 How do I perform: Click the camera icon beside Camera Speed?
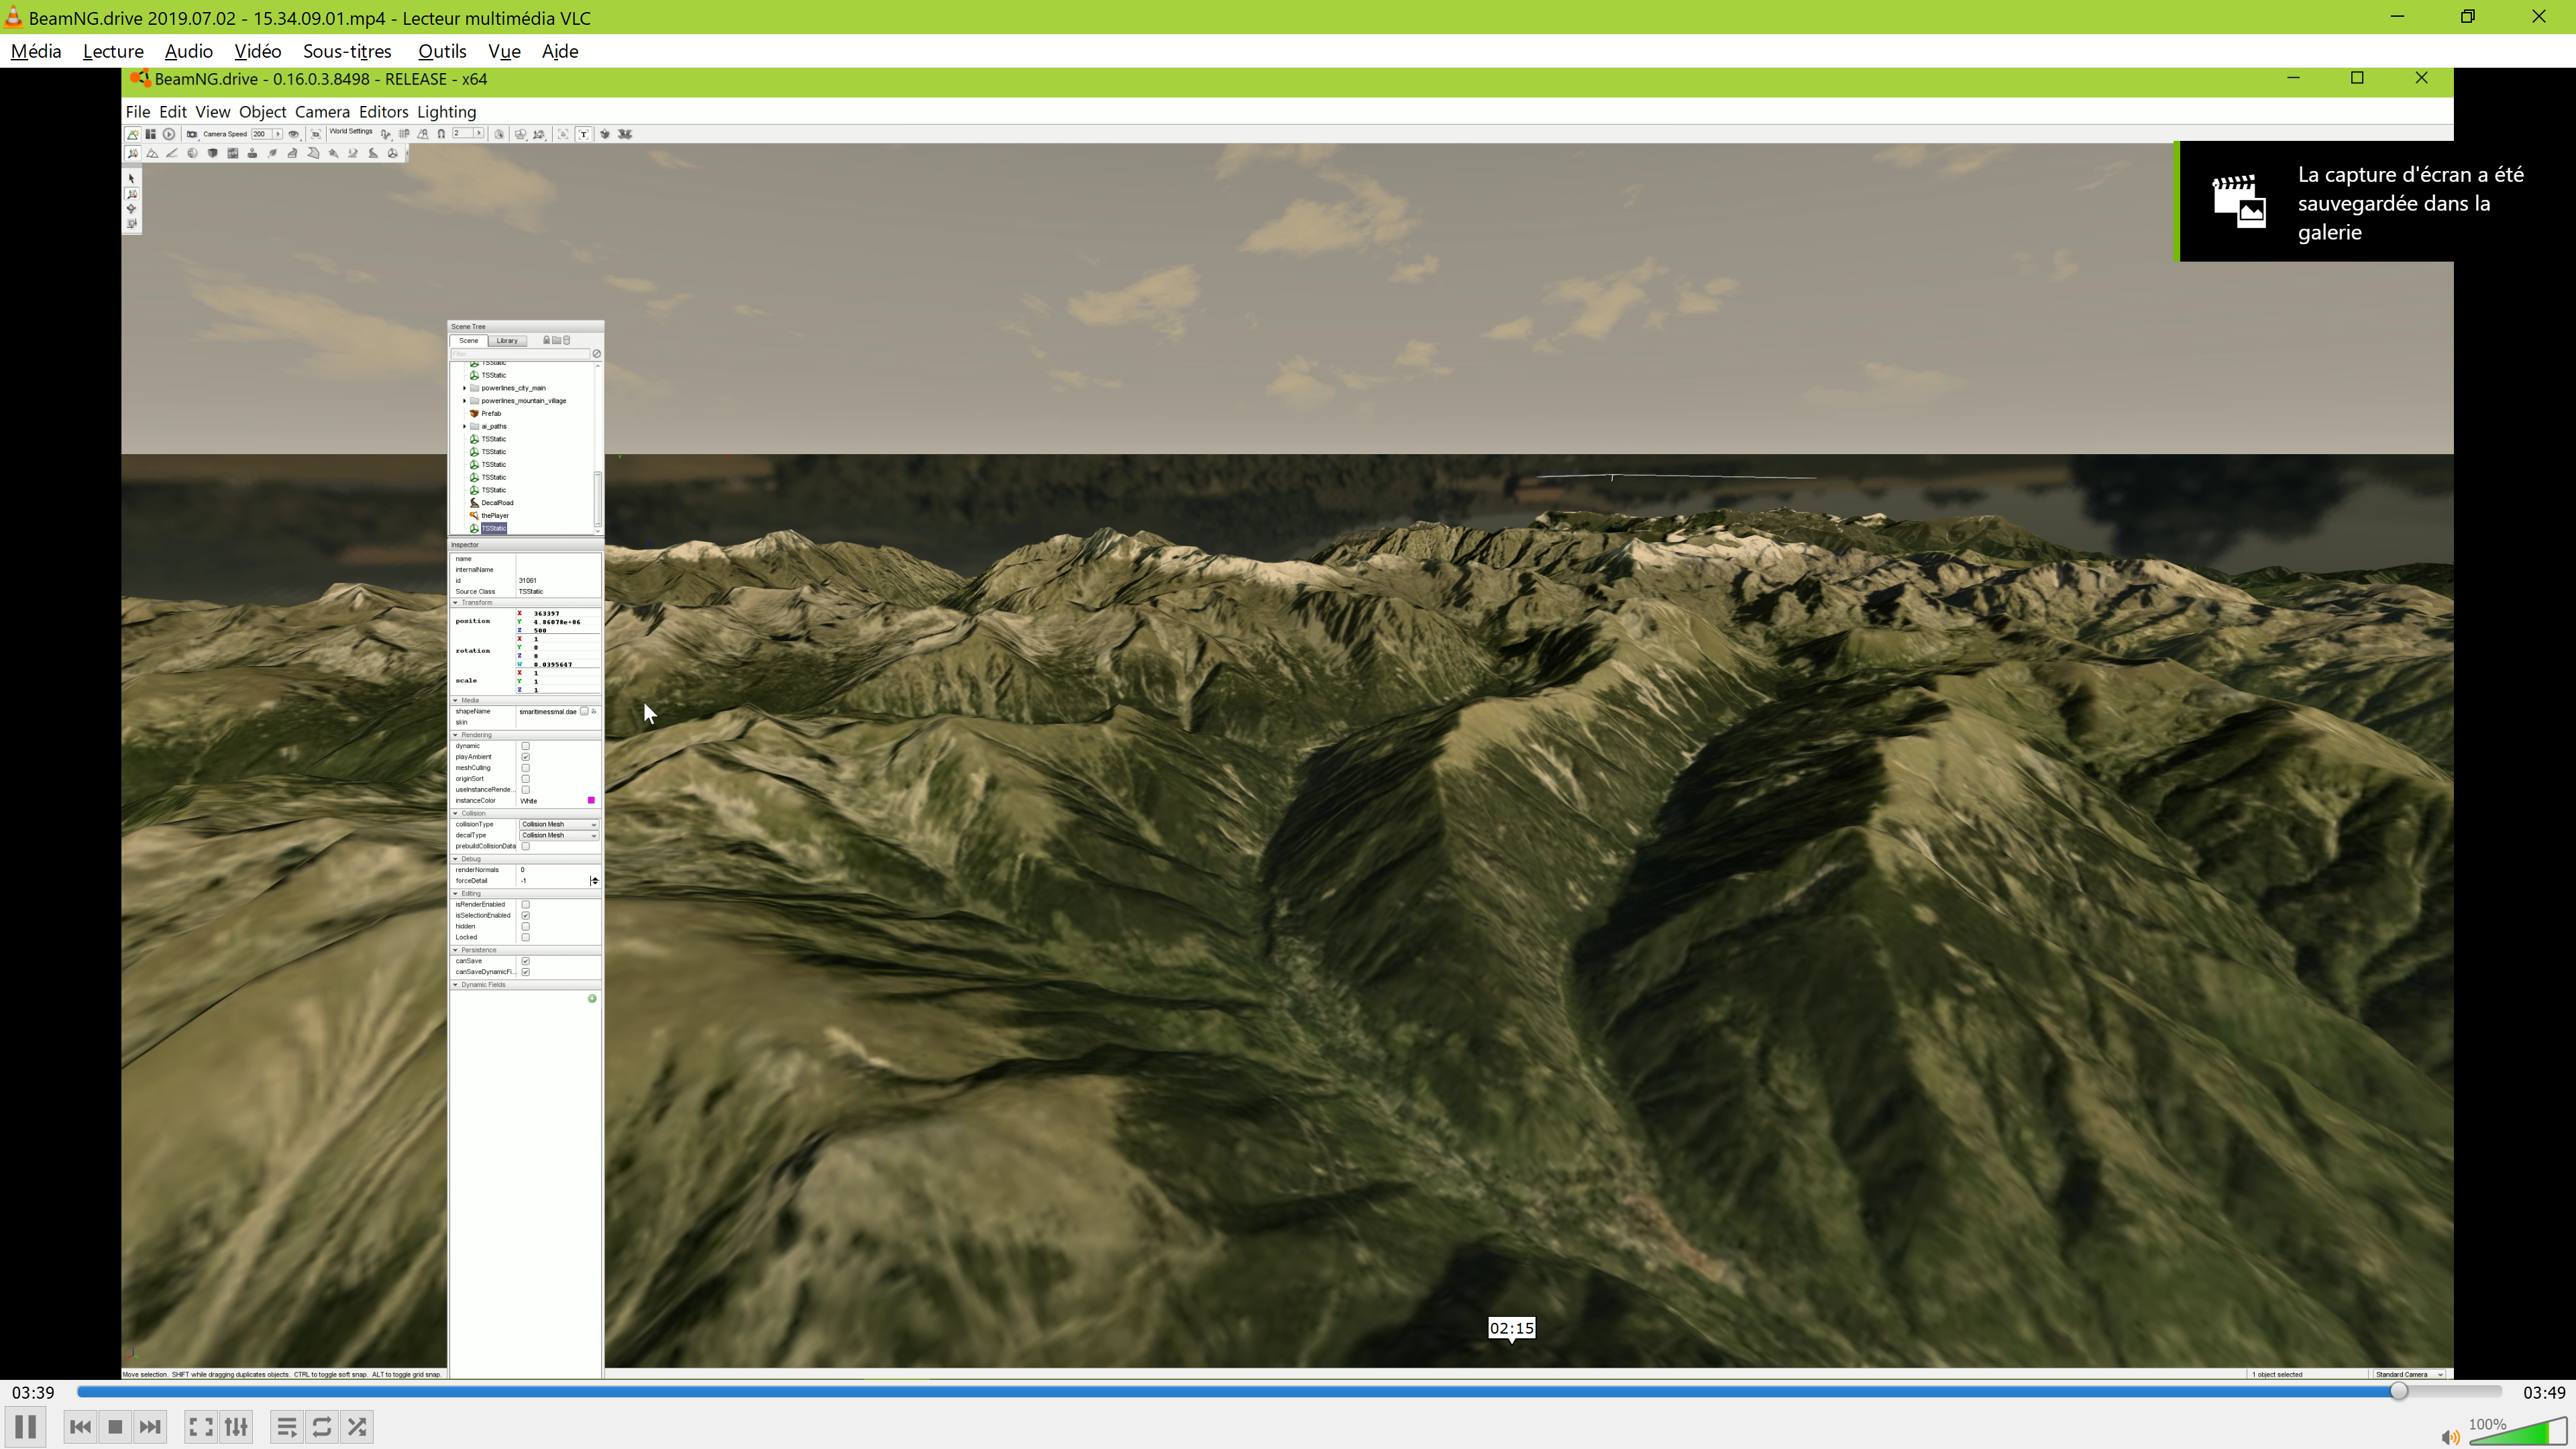(x=192, y=134)
